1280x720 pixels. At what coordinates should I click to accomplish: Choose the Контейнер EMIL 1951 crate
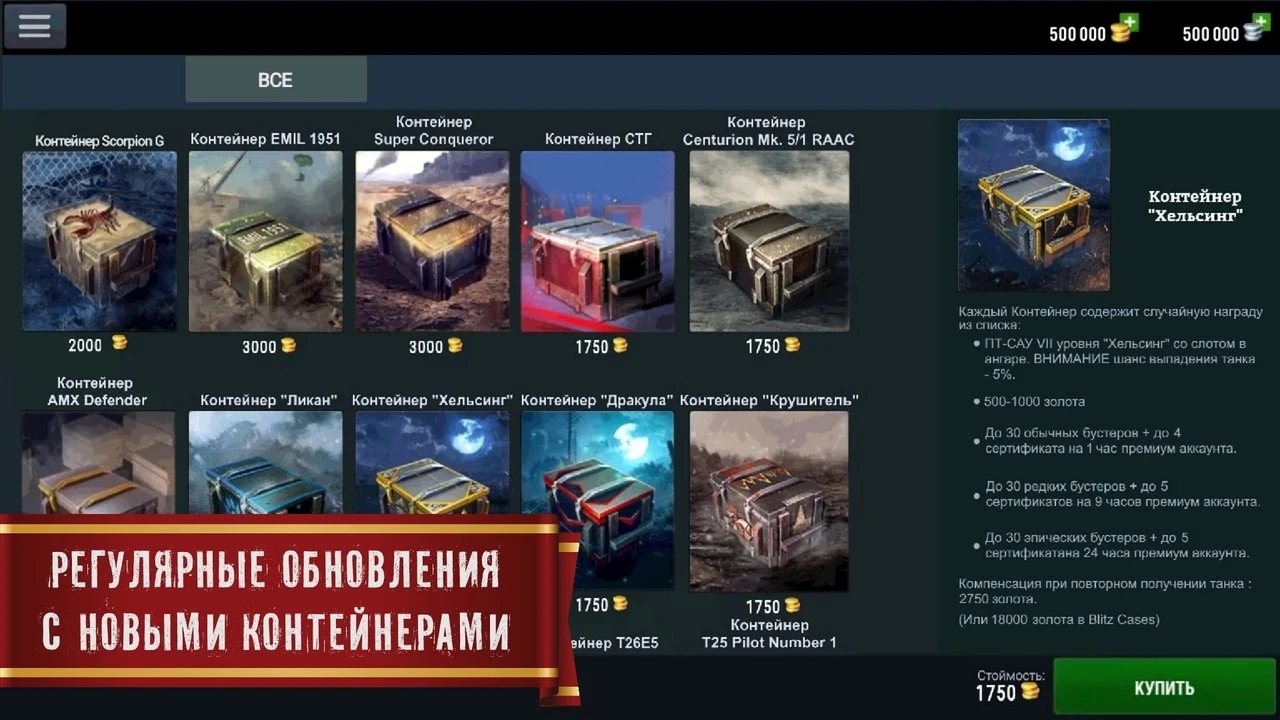pos(266,241)
